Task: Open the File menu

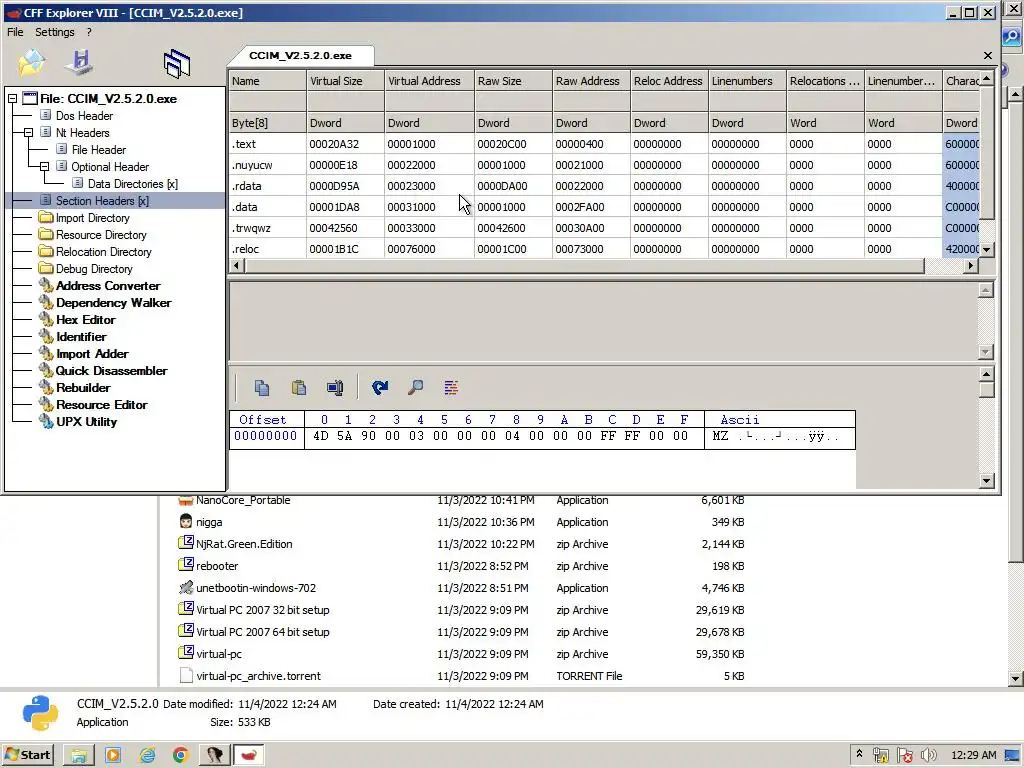Action: pos(15,32)
